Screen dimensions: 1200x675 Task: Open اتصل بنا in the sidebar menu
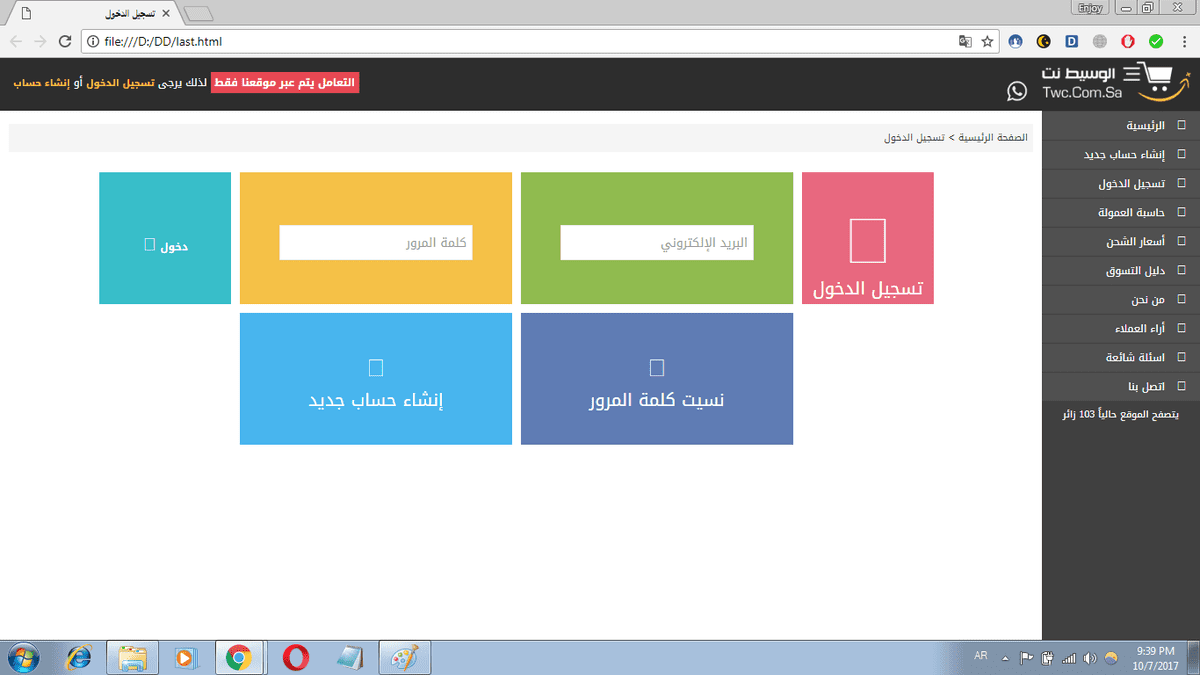point(1121,386)
